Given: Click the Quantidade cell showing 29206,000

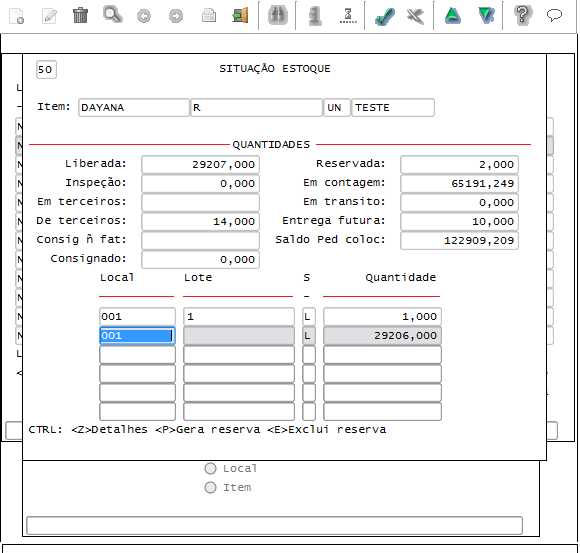Looking at the screenshot, I should point(382,335).
